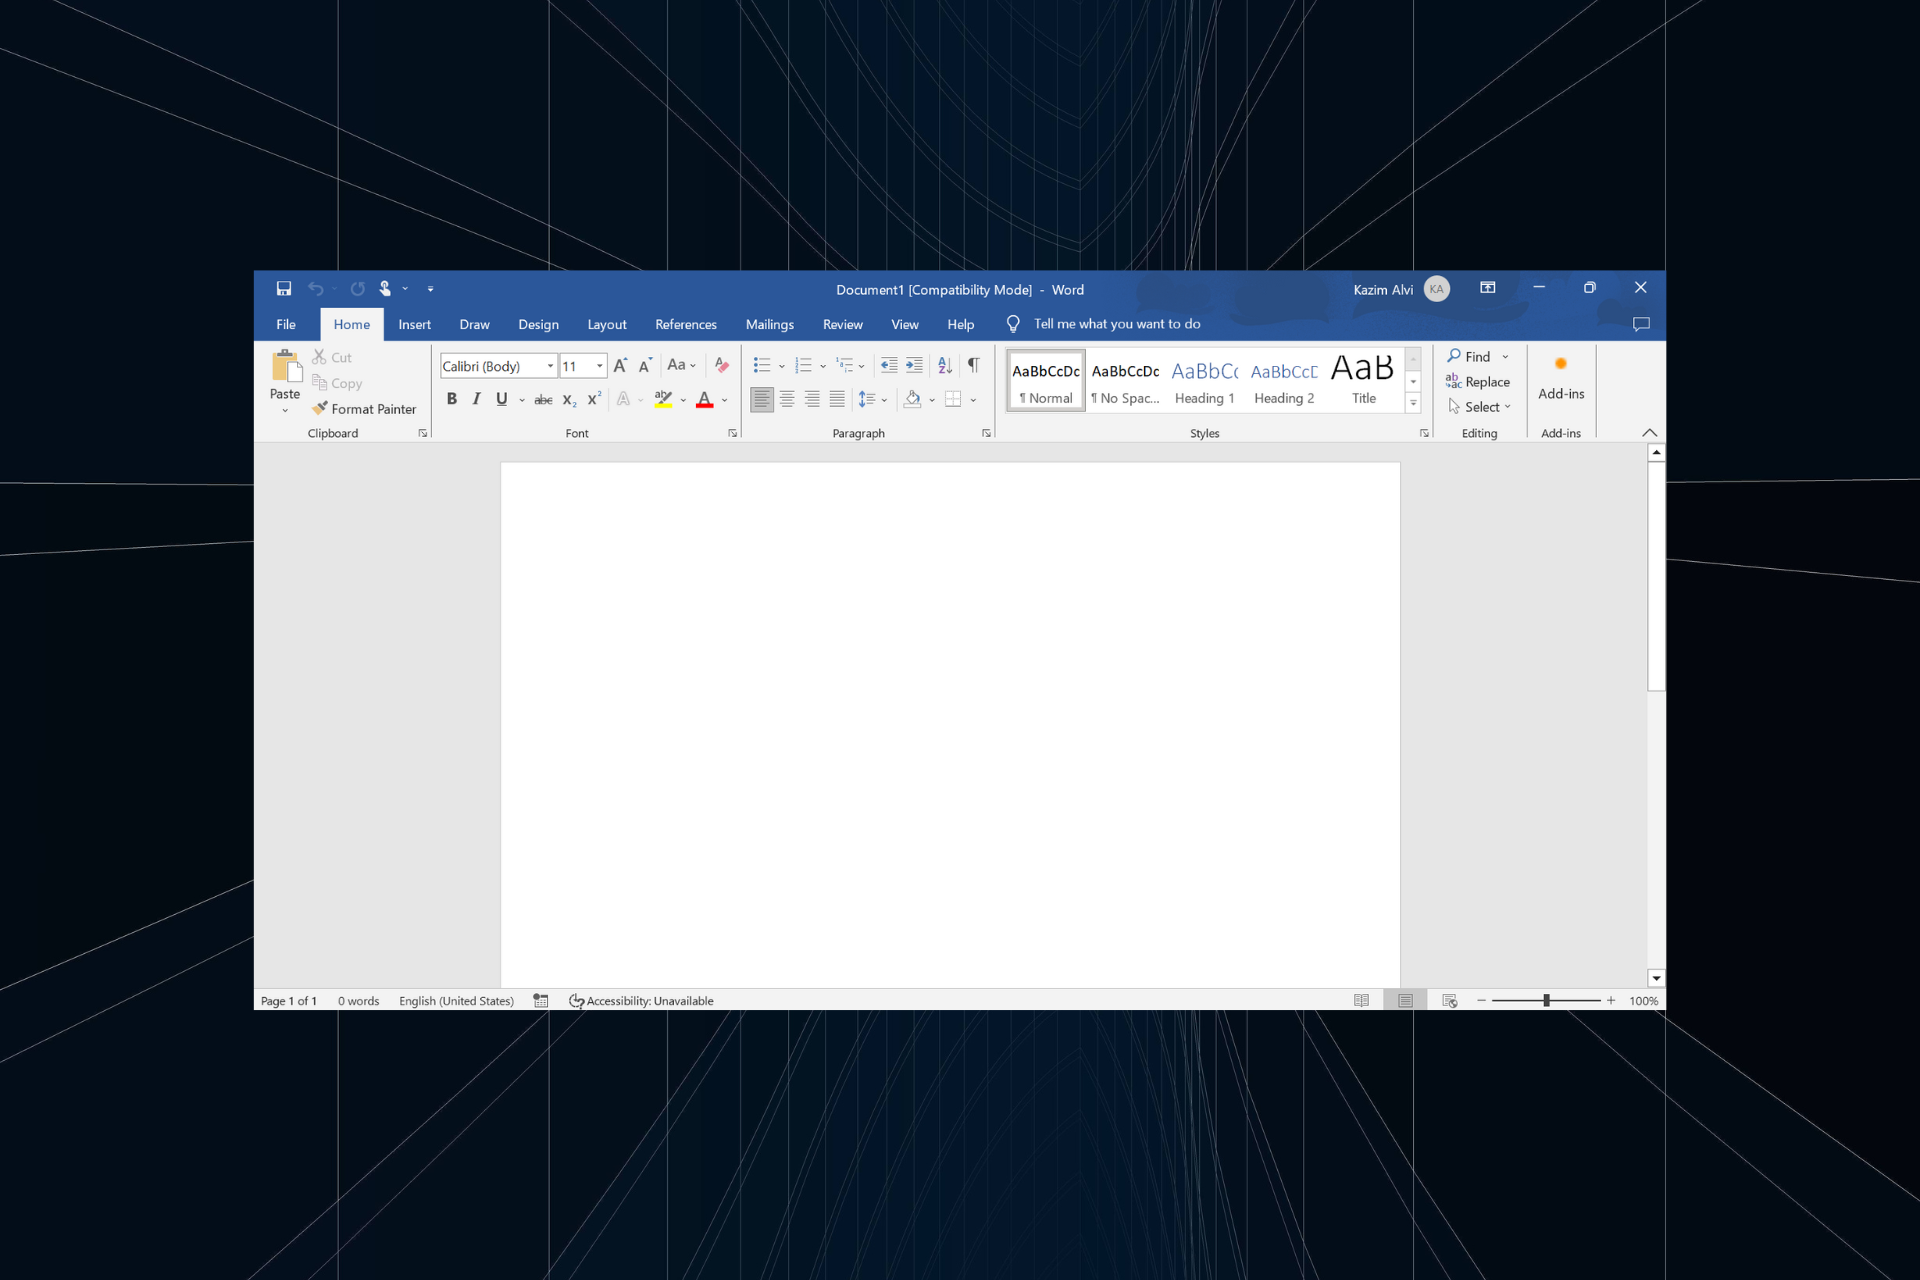Viewport: 1920px width, 1280px height.
Task: Click the vertical scrollbar down arrow
Action: click(x=1656, y=978)
